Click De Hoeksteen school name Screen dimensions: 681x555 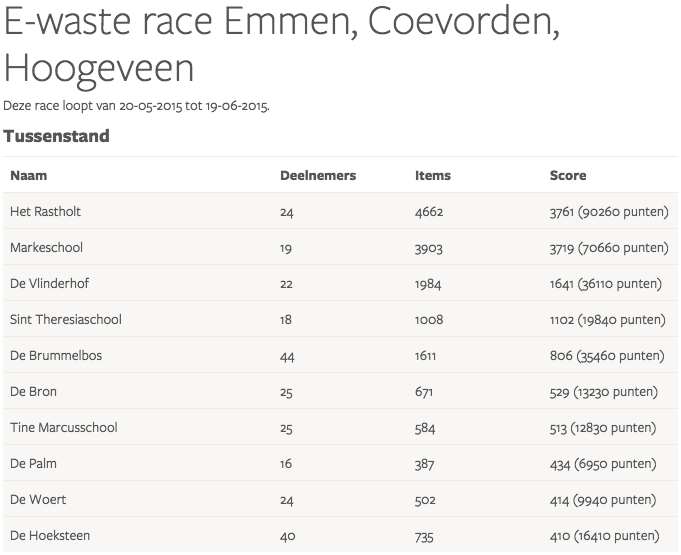[50, 536]
